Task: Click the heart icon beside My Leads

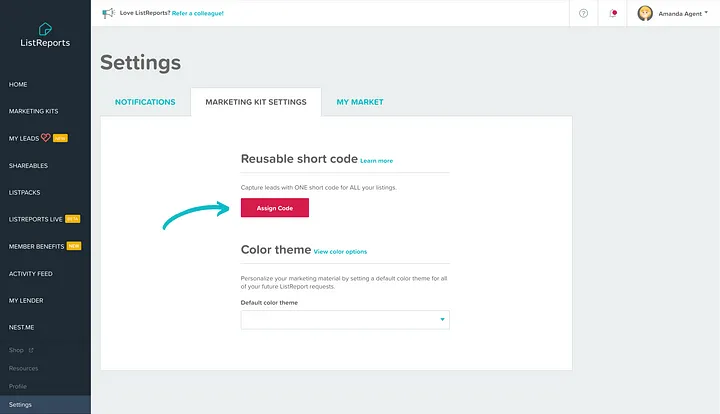Action: pyautogui.click(x=45, y=138)
